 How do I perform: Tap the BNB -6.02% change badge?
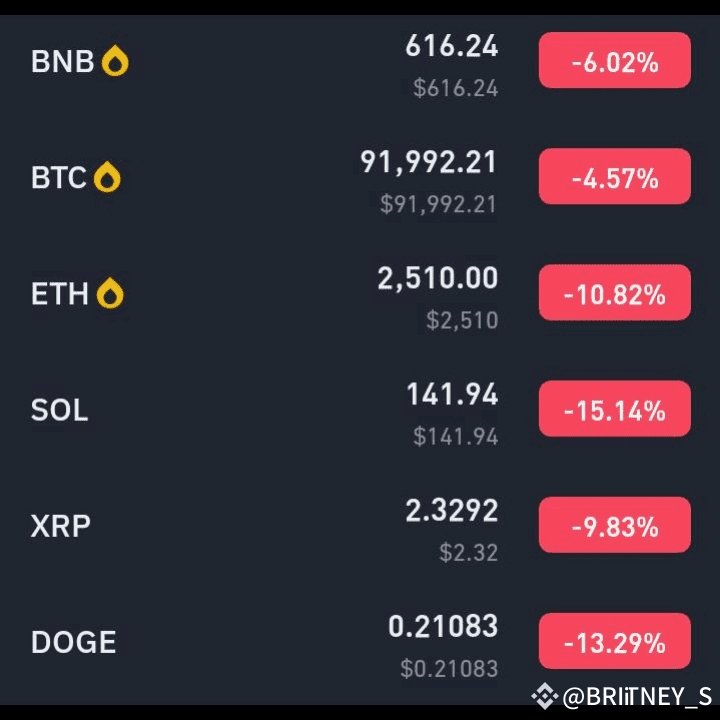[x=615, y=60]
